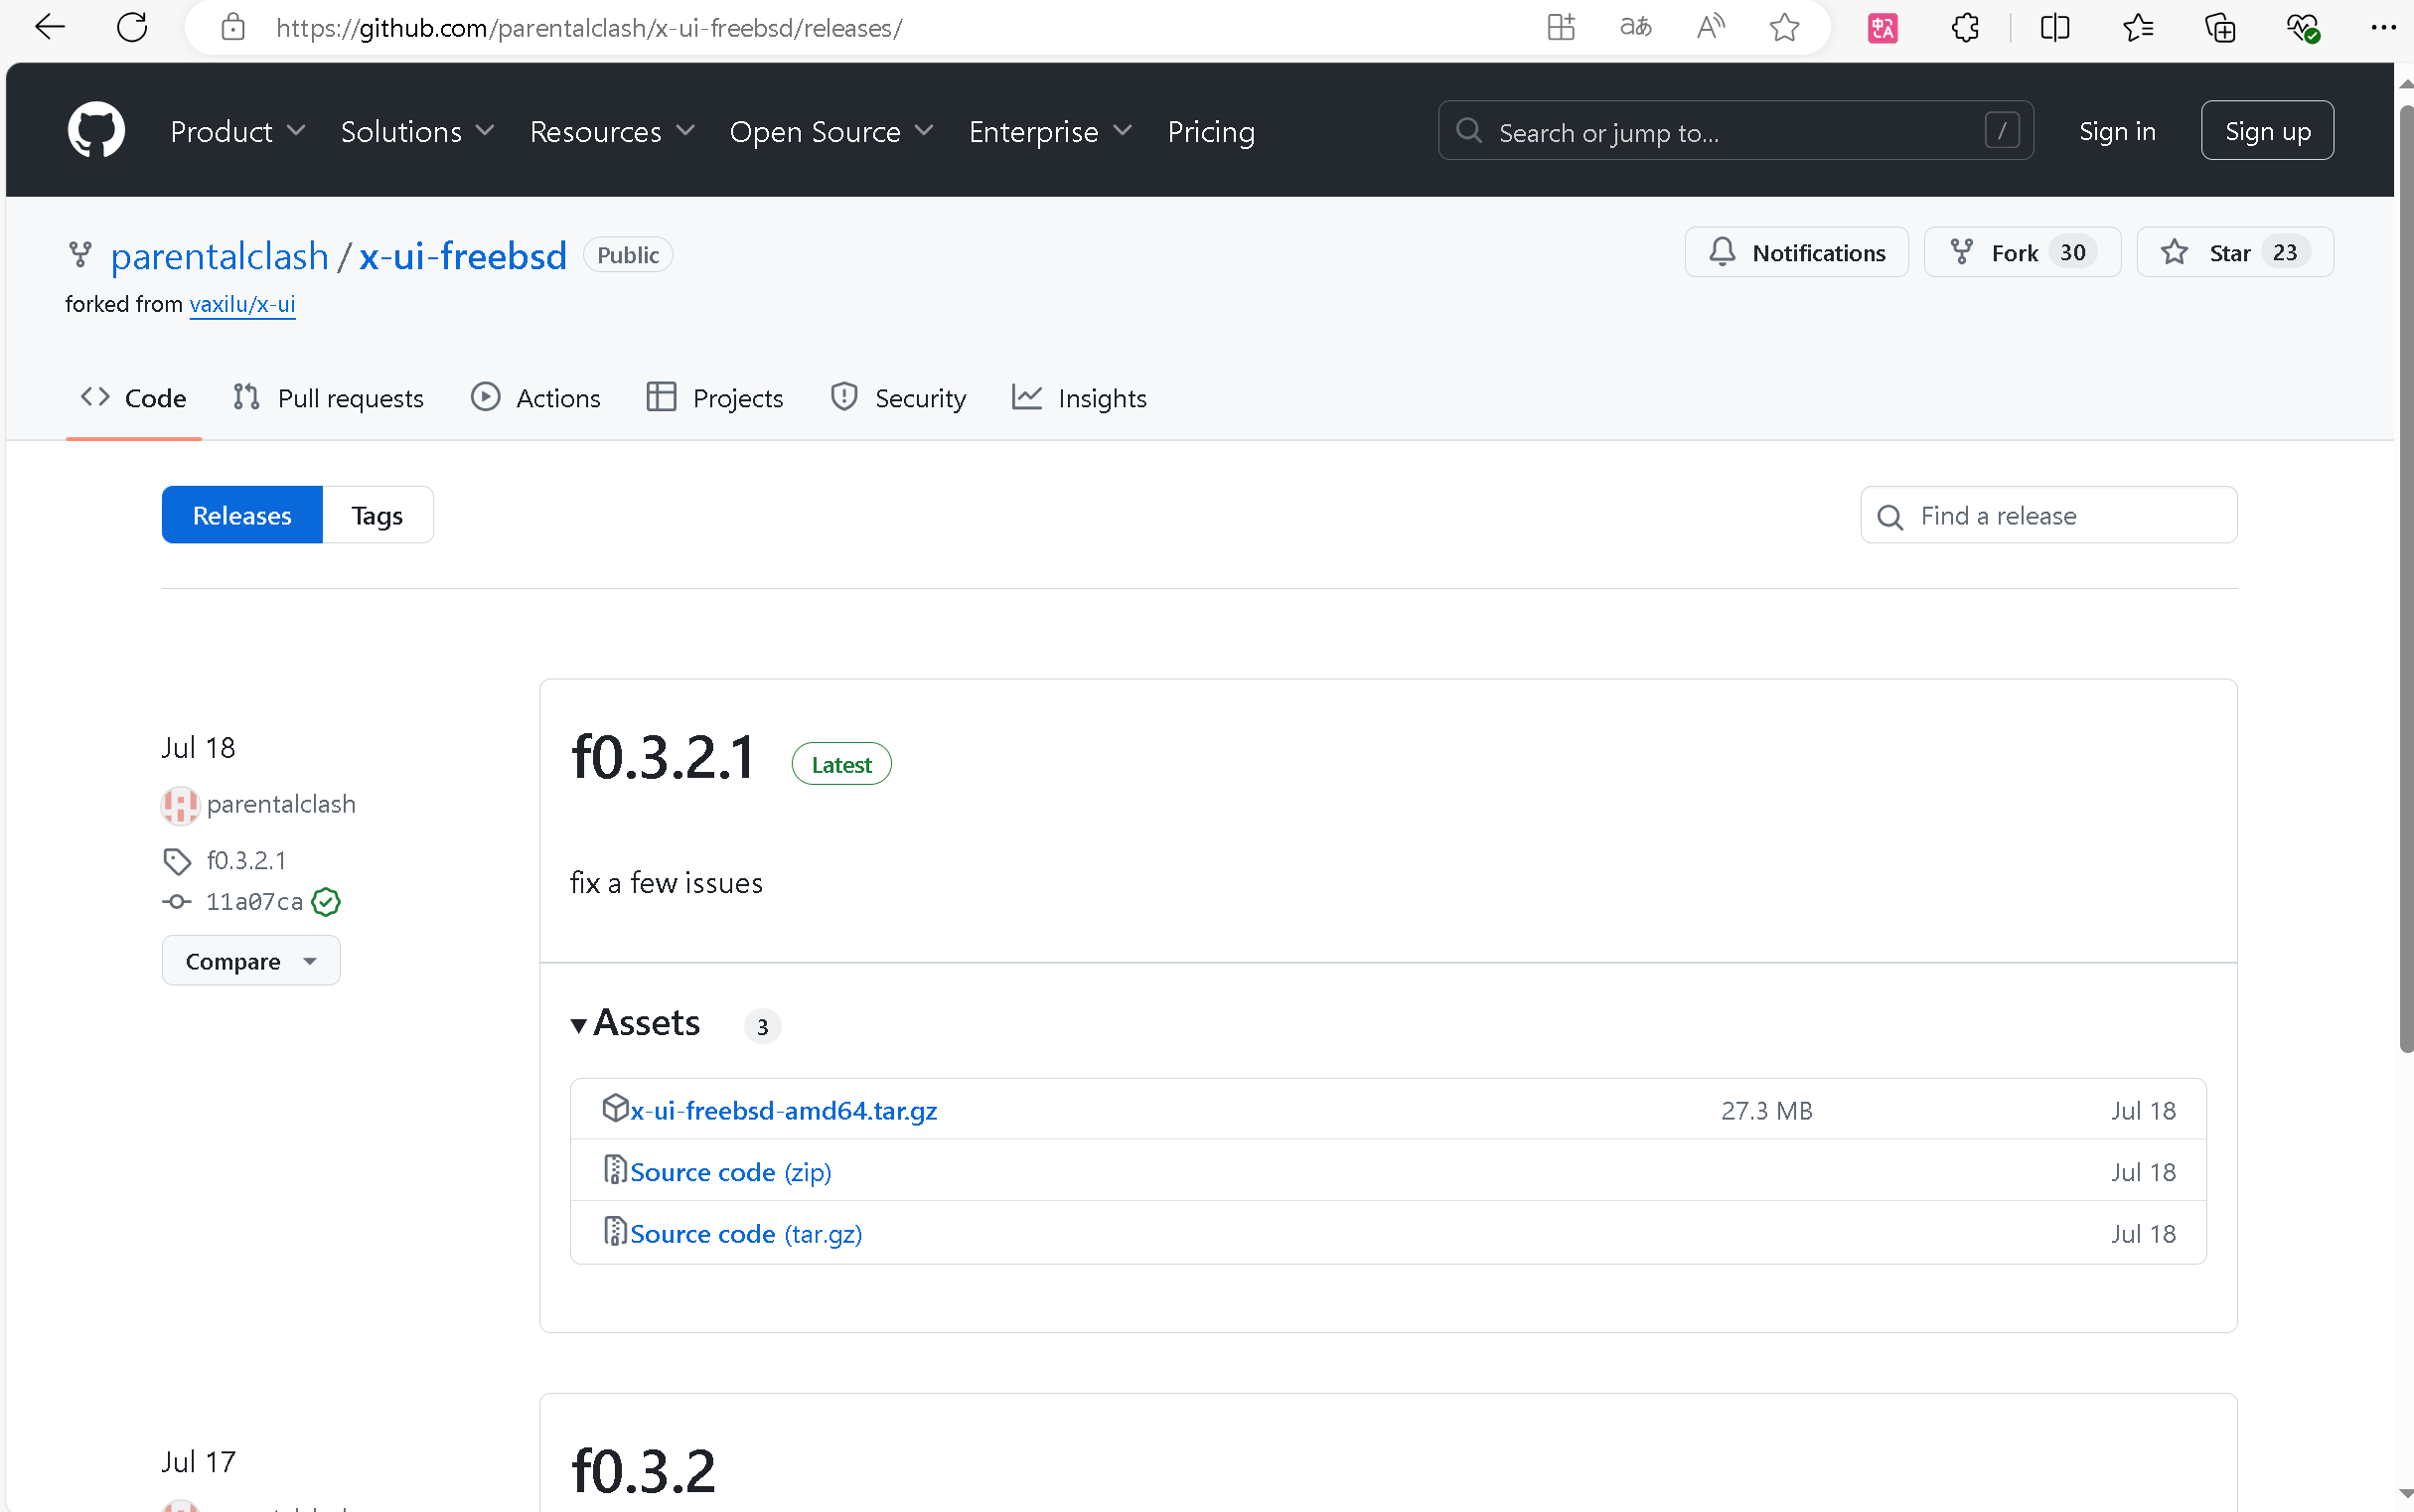2414x1512 pixels.
Task: Open the Insights tab
Action: click(1080, 398)
